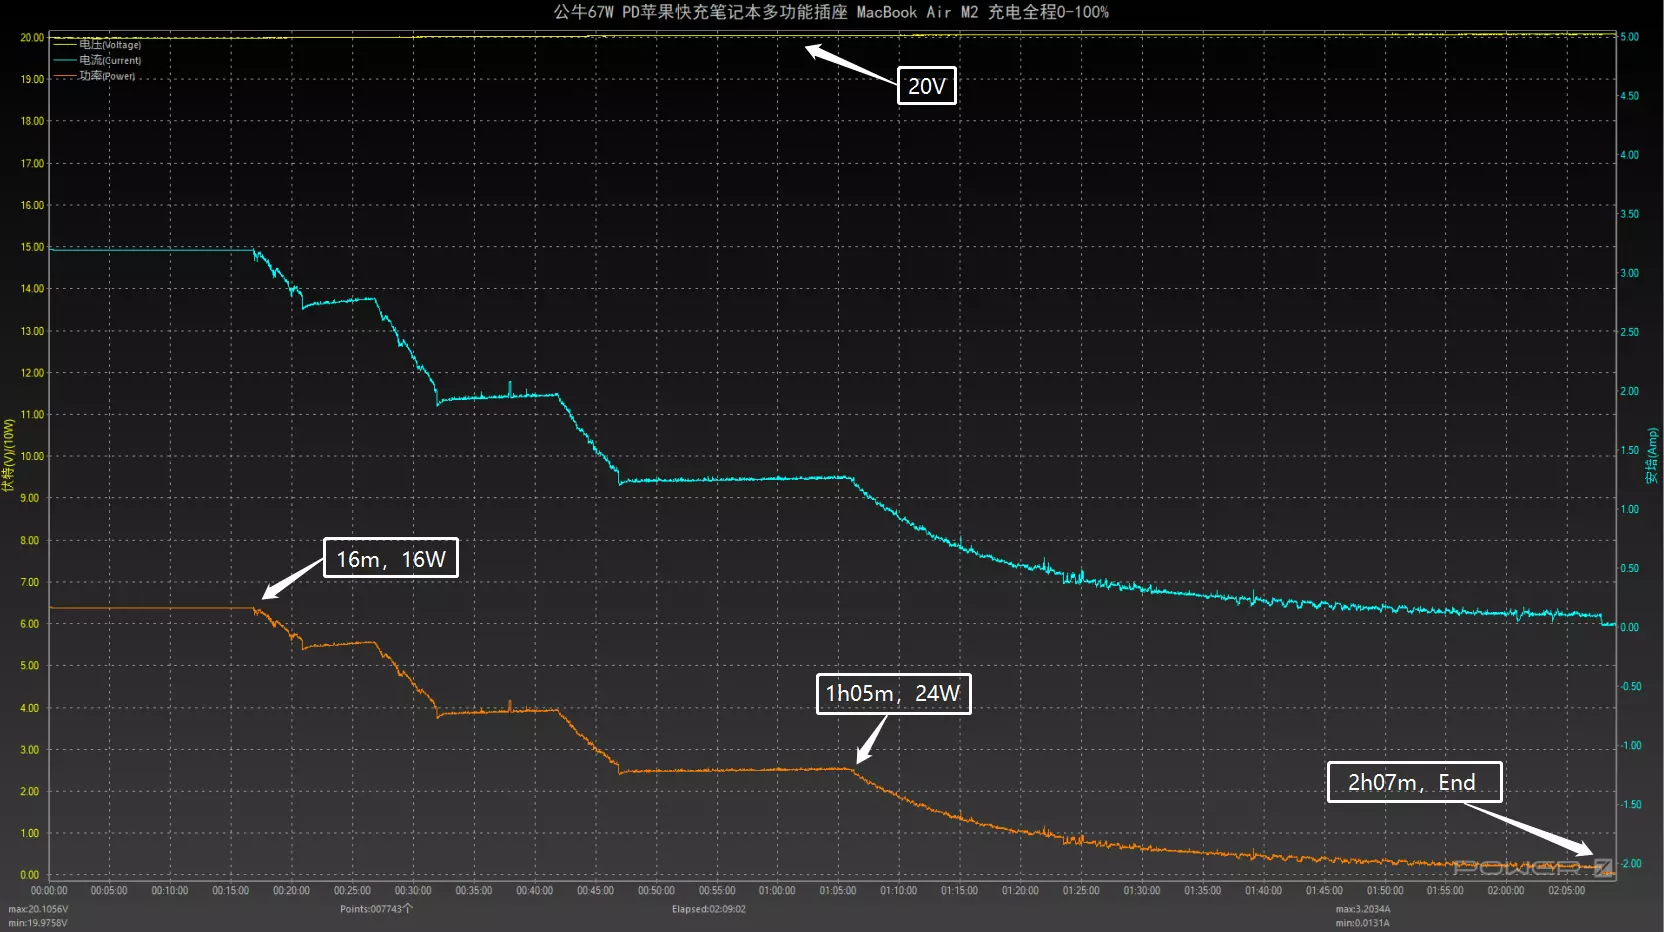Click the 00:45:00 time axis label
1664x932 pixels.
click(595, 891)
